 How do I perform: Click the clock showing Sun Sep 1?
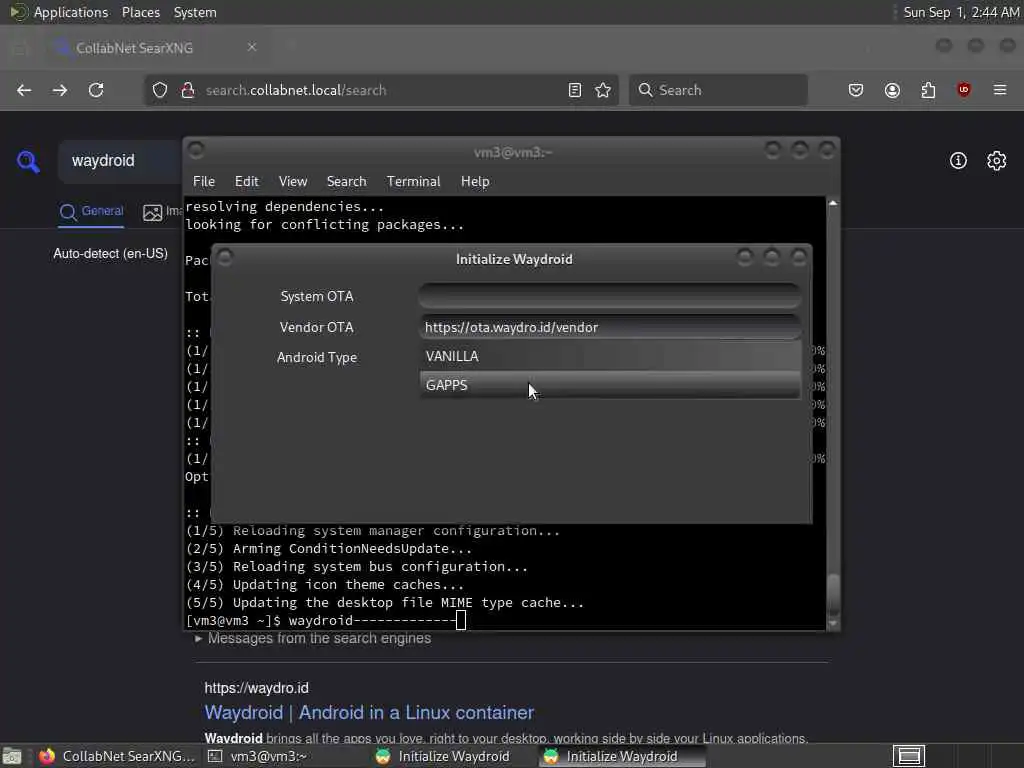(961, 12)
